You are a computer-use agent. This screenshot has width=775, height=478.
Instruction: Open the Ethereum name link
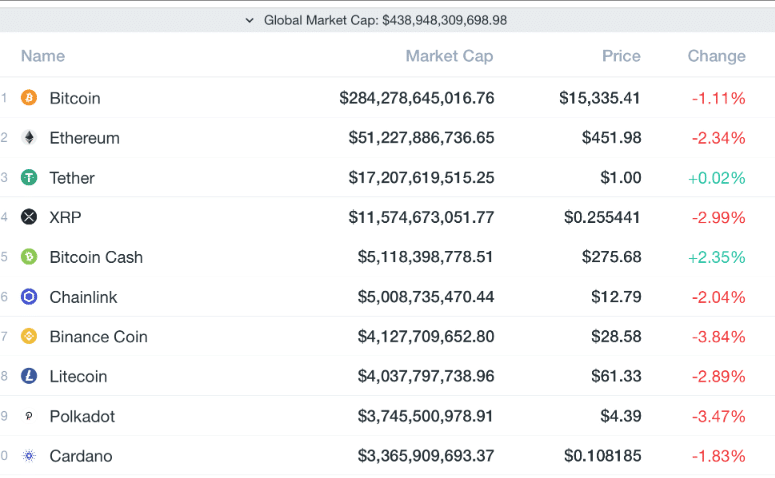click(85, 138)
